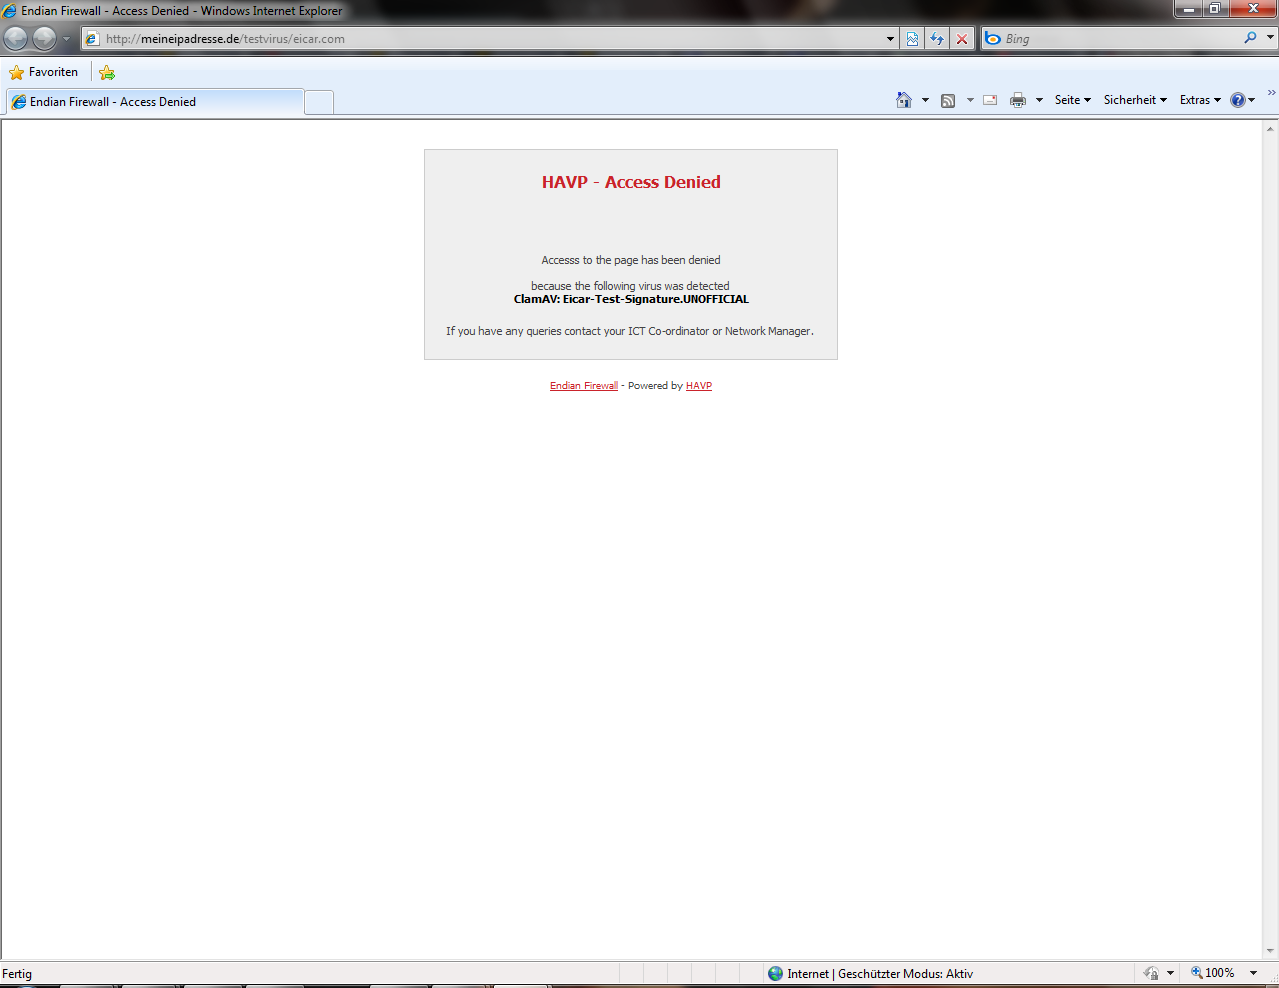Open the Sicherheit menu
Image resolution: width=1279 pixels, height=988 pixels.
pos(1135,100)
